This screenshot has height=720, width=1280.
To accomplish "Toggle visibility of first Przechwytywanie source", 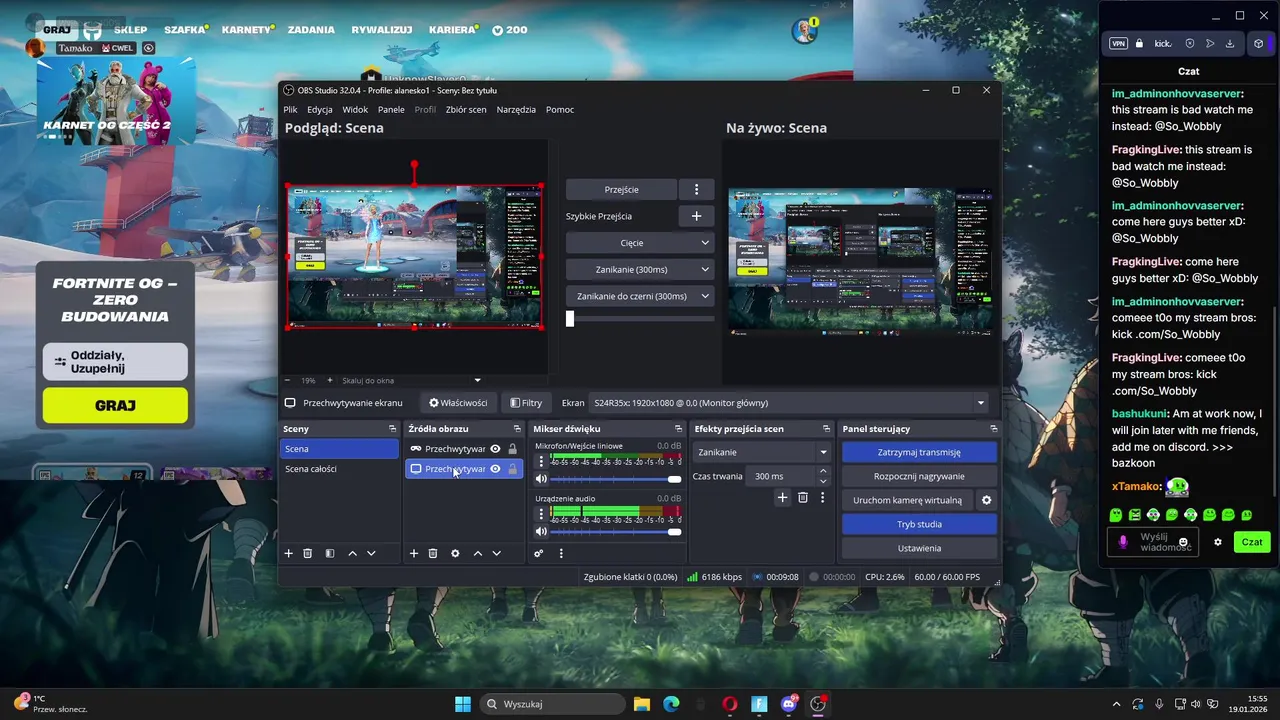I will point(495,449).
